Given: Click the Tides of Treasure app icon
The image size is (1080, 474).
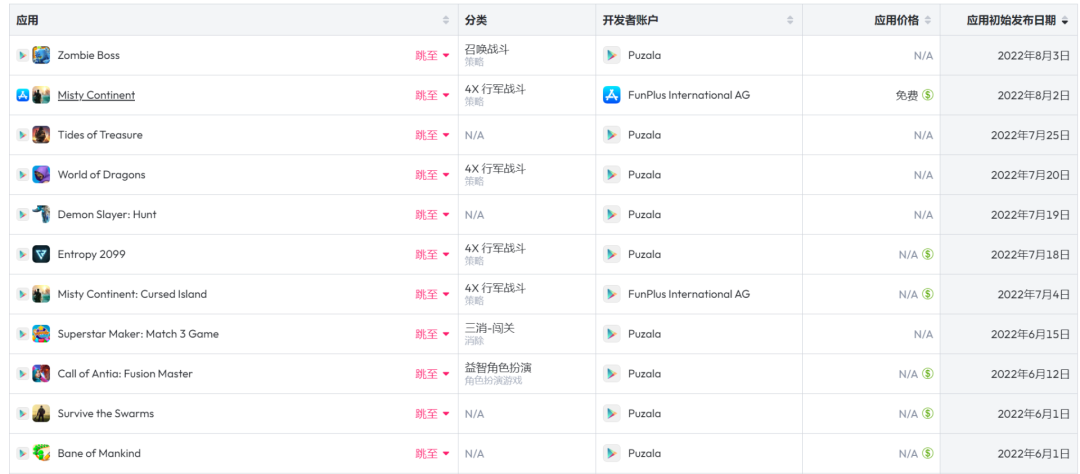Looking at the screenshot, I should [41, 135].
